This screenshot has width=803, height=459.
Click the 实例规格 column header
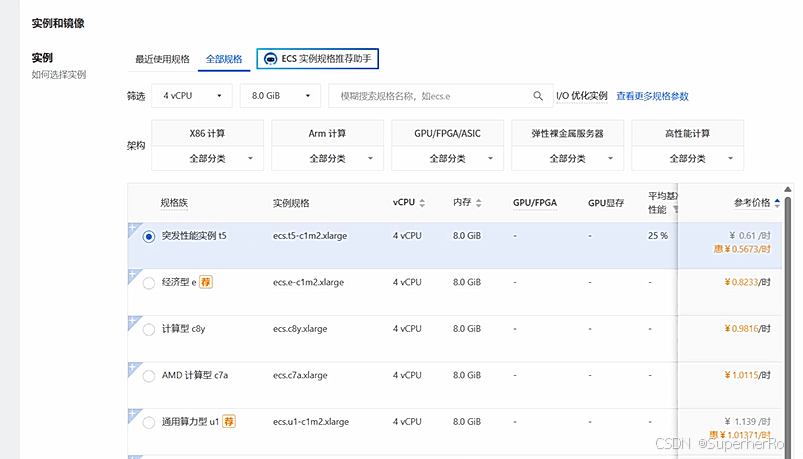291,203
